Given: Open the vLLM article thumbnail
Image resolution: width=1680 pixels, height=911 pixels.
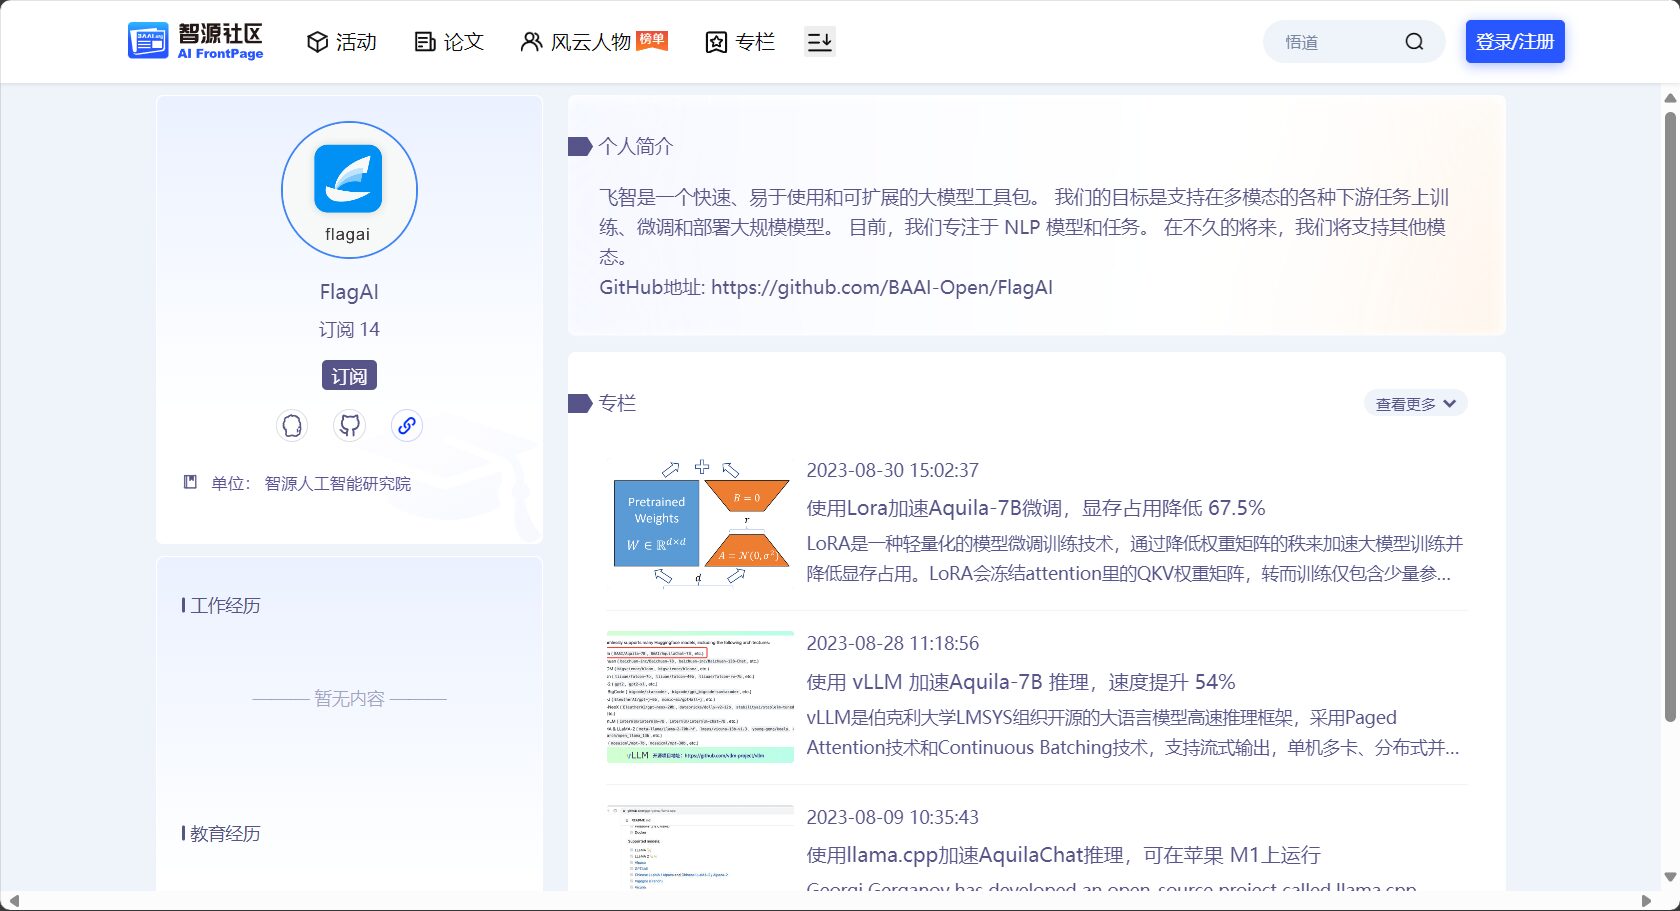Looking at the screenshot, I should click(700, 697).
